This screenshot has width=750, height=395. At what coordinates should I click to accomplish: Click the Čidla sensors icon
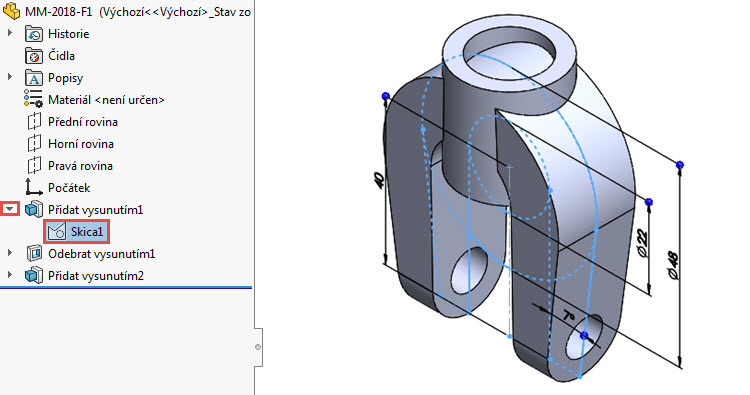34,56
